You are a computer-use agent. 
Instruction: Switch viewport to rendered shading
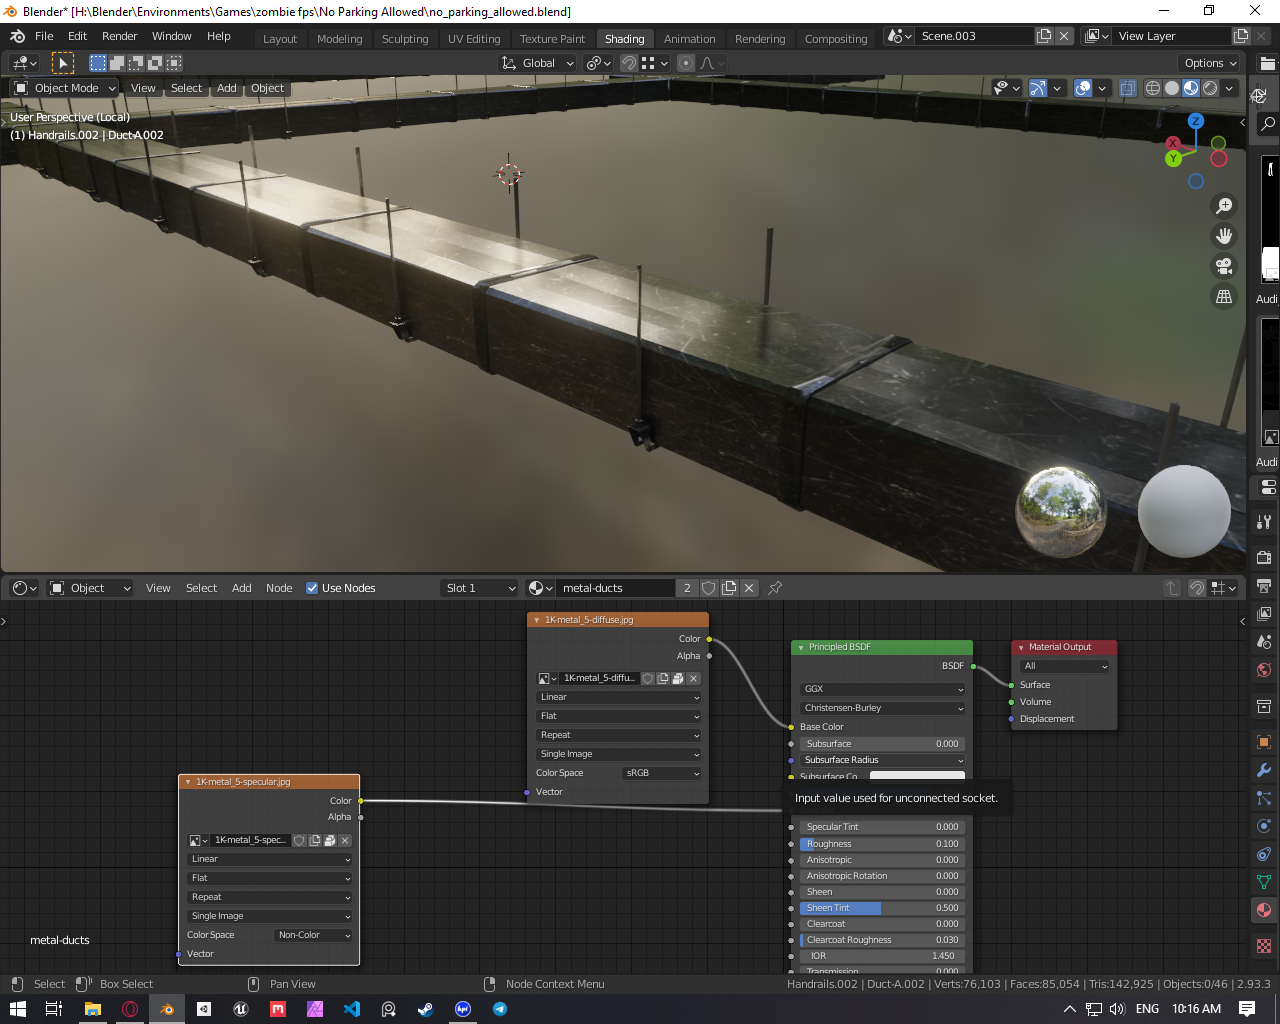1210,88
